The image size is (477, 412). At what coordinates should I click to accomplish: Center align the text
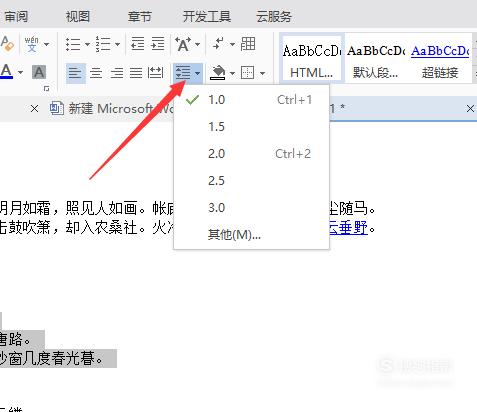click(x=96, y=73)
